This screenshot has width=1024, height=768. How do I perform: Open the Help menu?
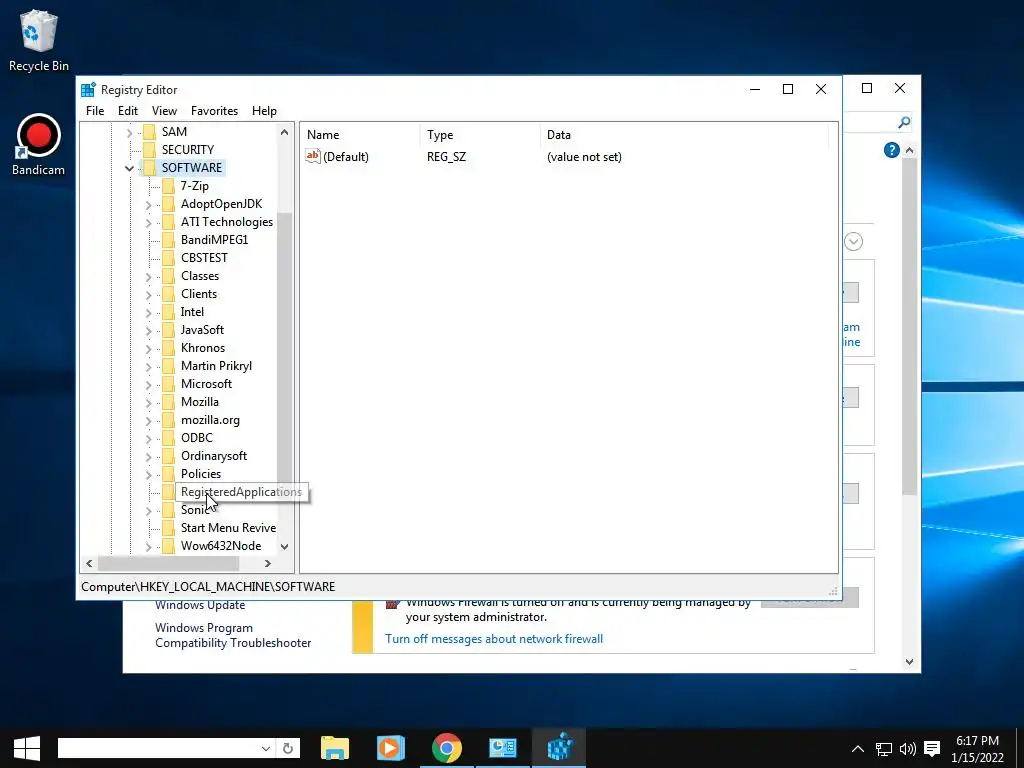tap(264, 111)
